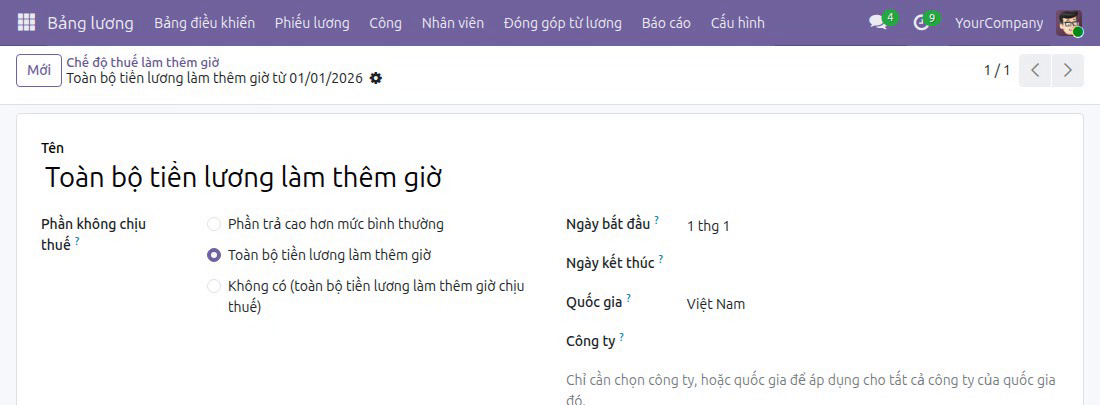1100x405 pixels.
Task: Show help tooltip for Phần không chịu thuế
Action: [x=76, y=241]
